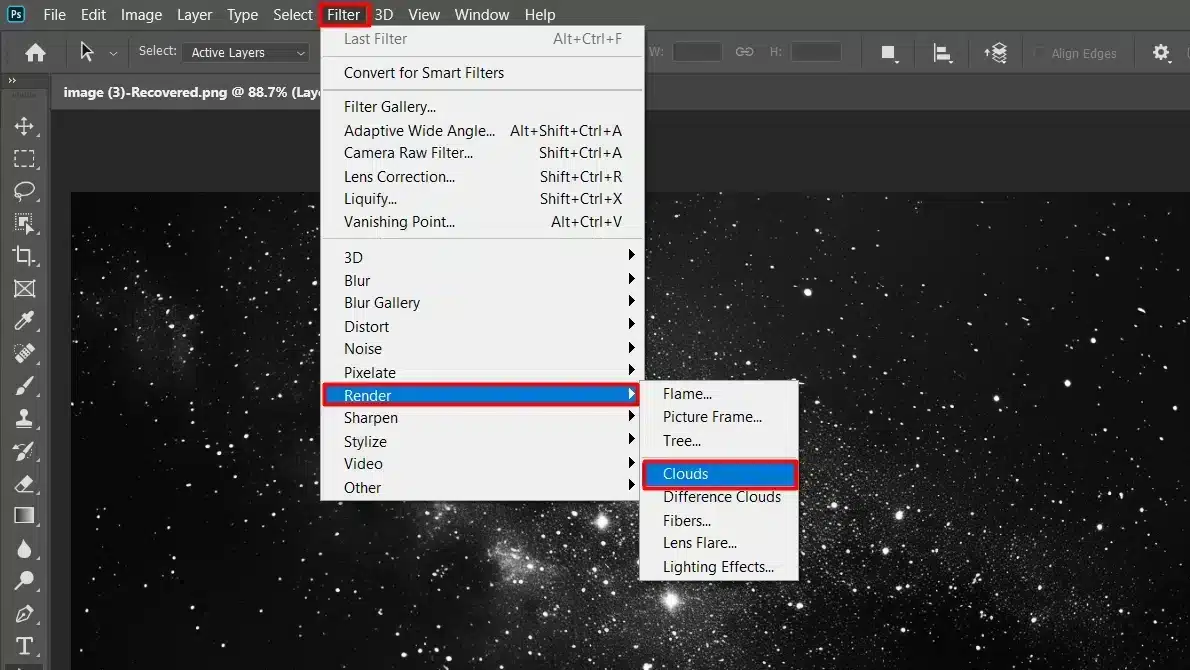This screenshot has width=1190, height=670.
Task: Select the Type tool
Action: pyautogui.click(x=24, y=646)
